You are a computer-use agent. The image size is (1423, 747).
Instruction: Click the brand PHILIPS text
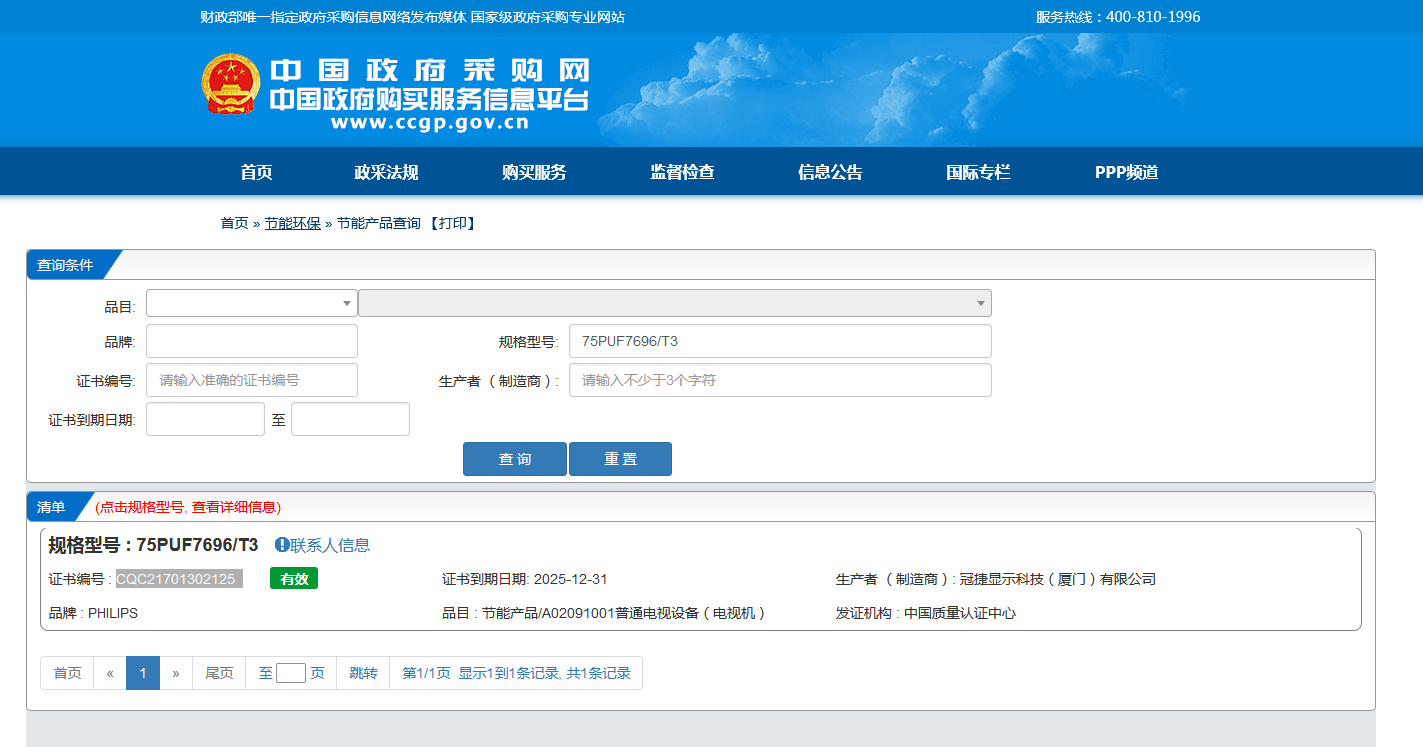tap(113, 613)
